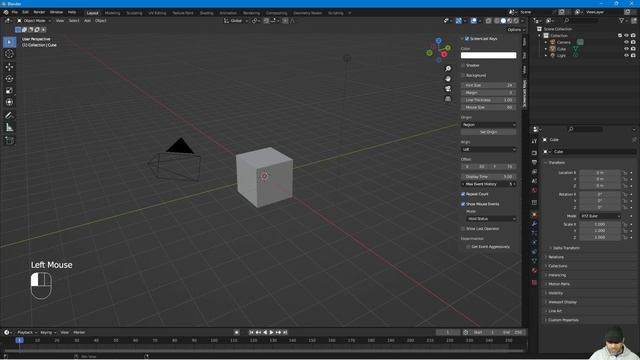The height and width of the screenshot is (360, 640).
Task: Adjust the Display Time slider
Action: (489, 177)
